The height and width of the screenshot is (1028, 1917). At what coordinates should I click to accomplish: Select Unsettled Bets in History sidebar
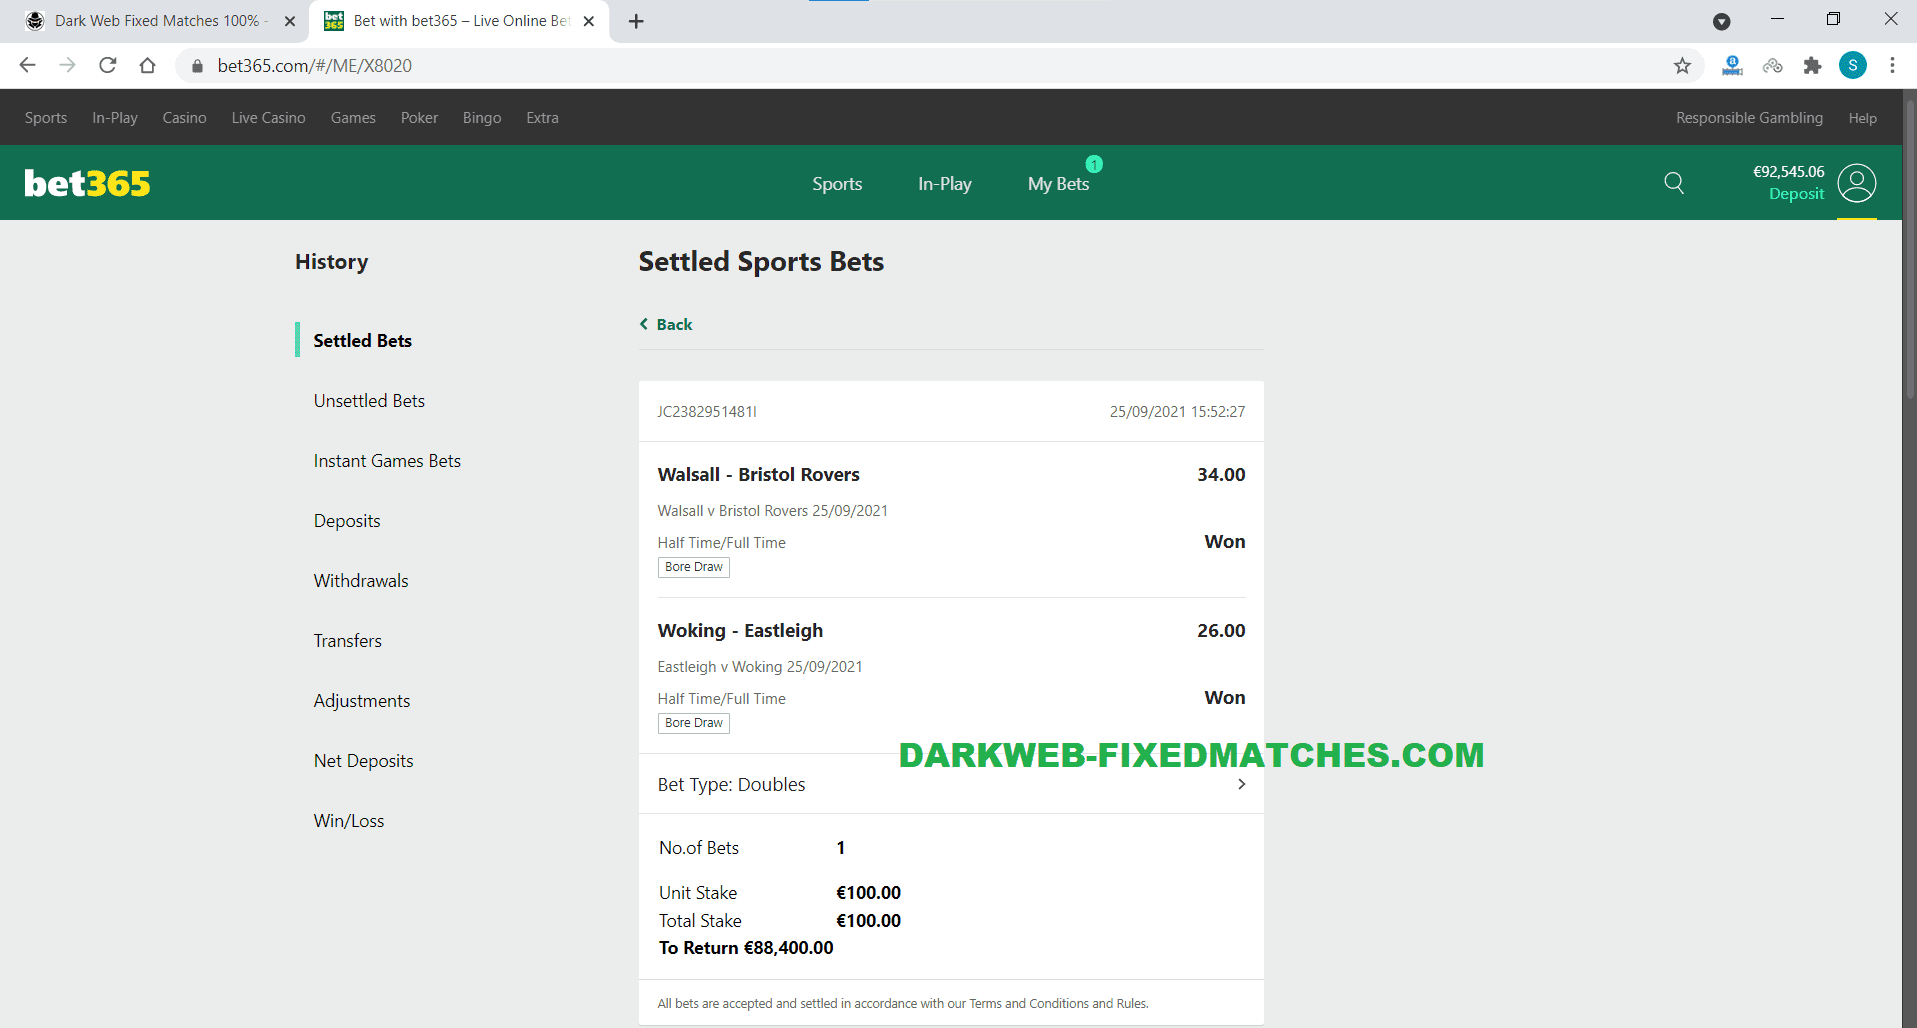coord(369,401)
